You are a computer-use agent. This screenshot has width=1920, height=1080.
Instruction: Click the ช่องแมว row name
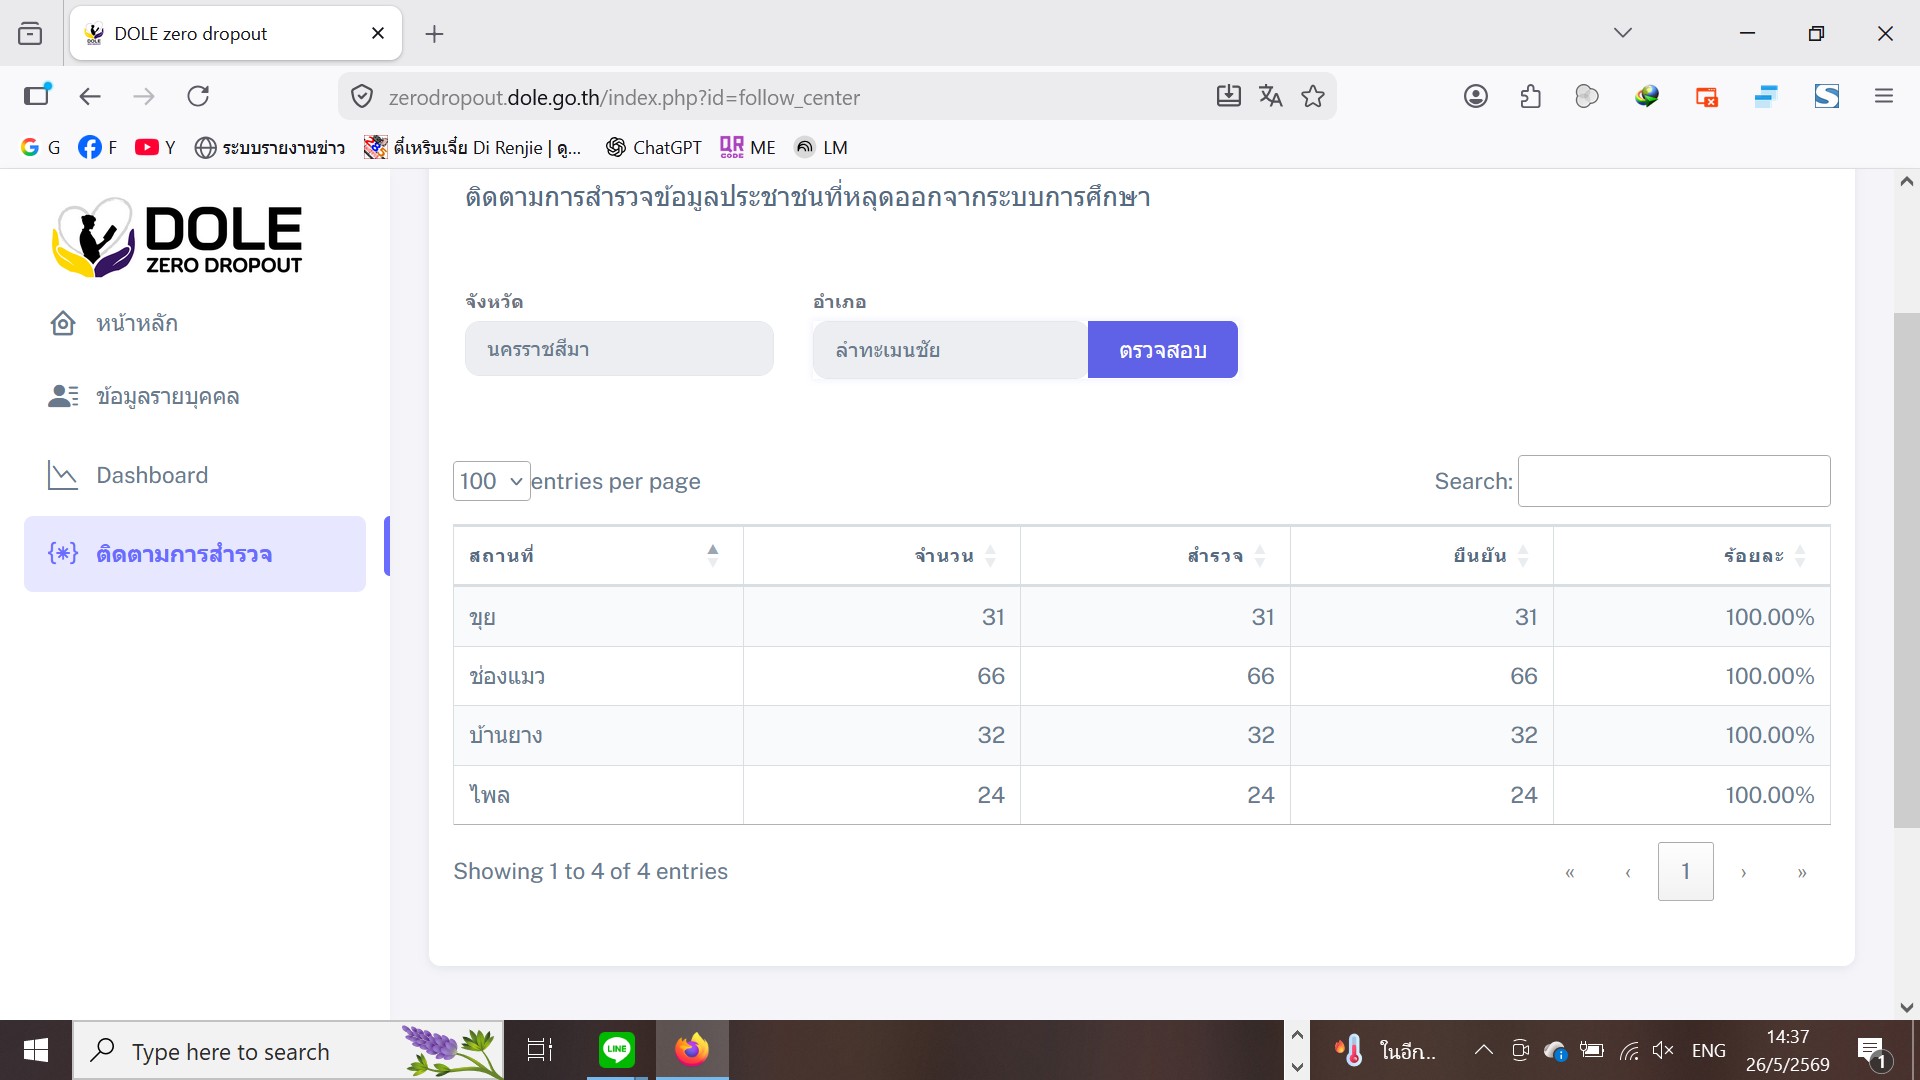507,676
